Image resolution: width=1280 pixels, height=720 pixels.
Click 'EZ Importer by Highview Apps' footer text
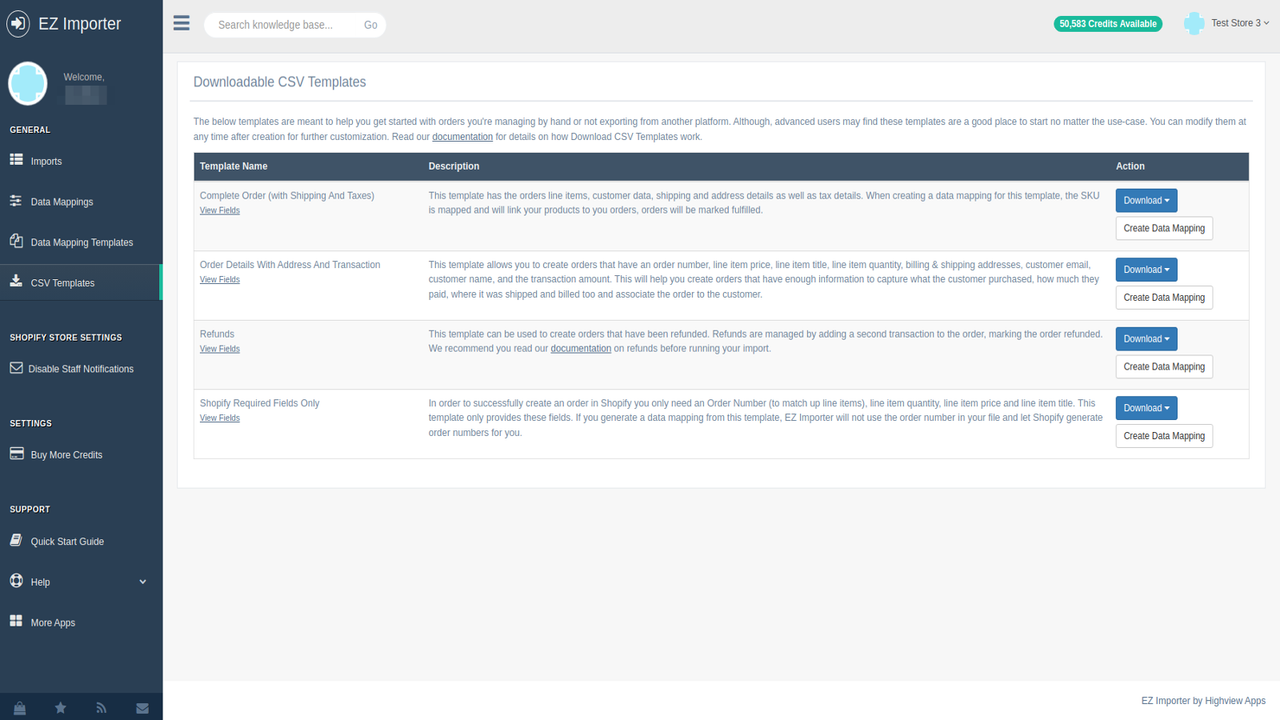(1203, 701)
